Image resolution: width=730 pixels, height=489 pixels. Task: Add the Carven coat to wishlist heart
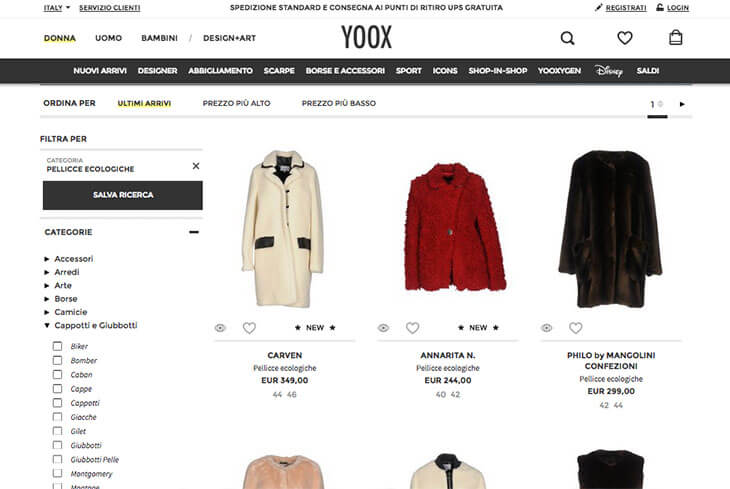pyautogui.click(x=249, y=328)
